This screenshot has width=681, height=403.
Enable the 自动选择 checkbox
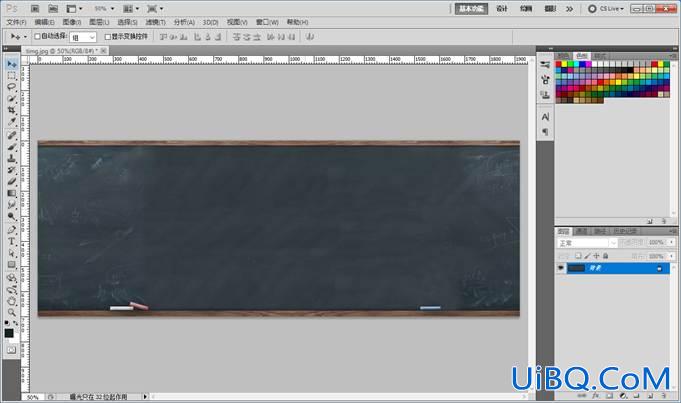37,36
